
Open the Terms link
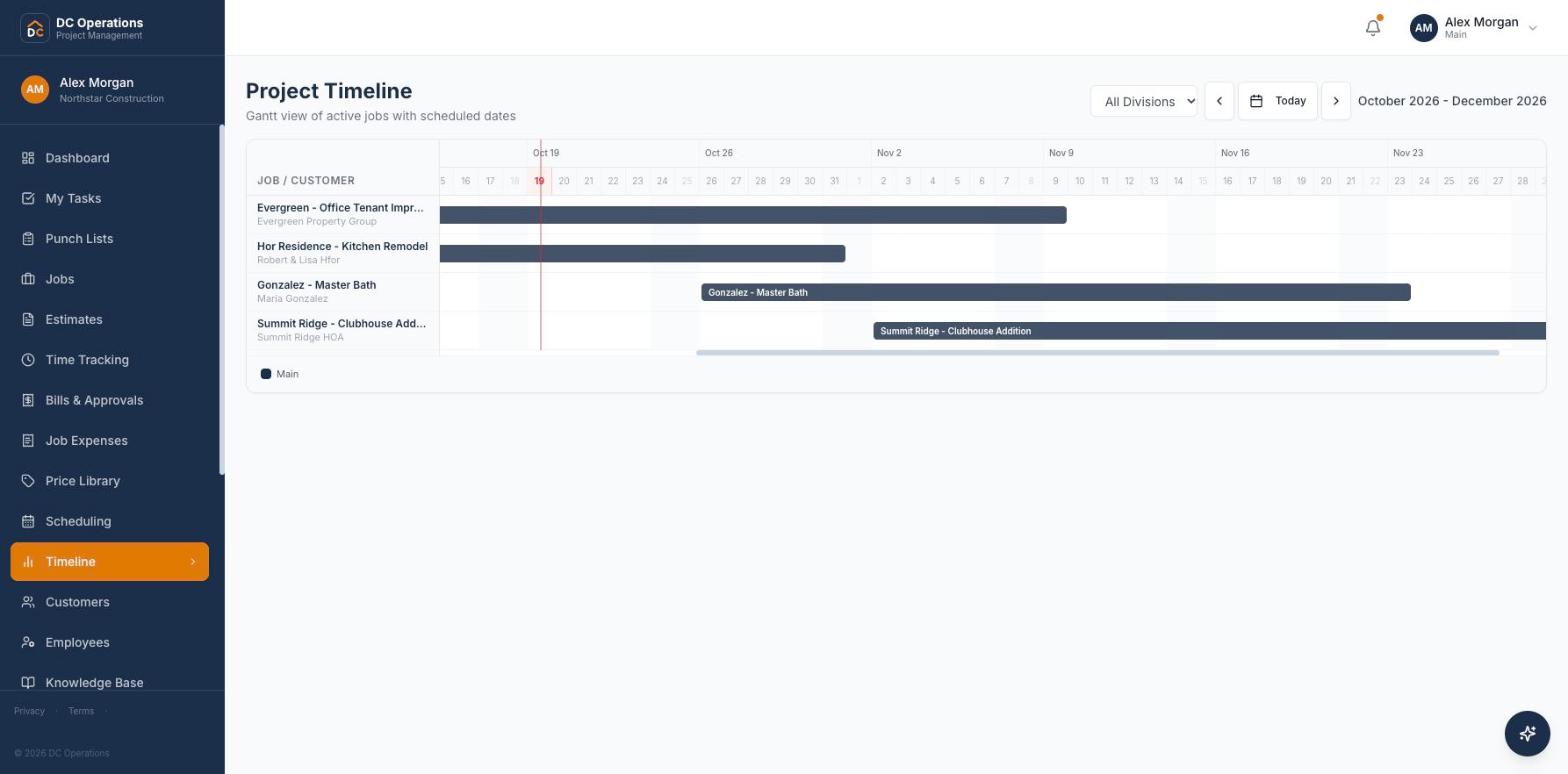pos(81,711)
